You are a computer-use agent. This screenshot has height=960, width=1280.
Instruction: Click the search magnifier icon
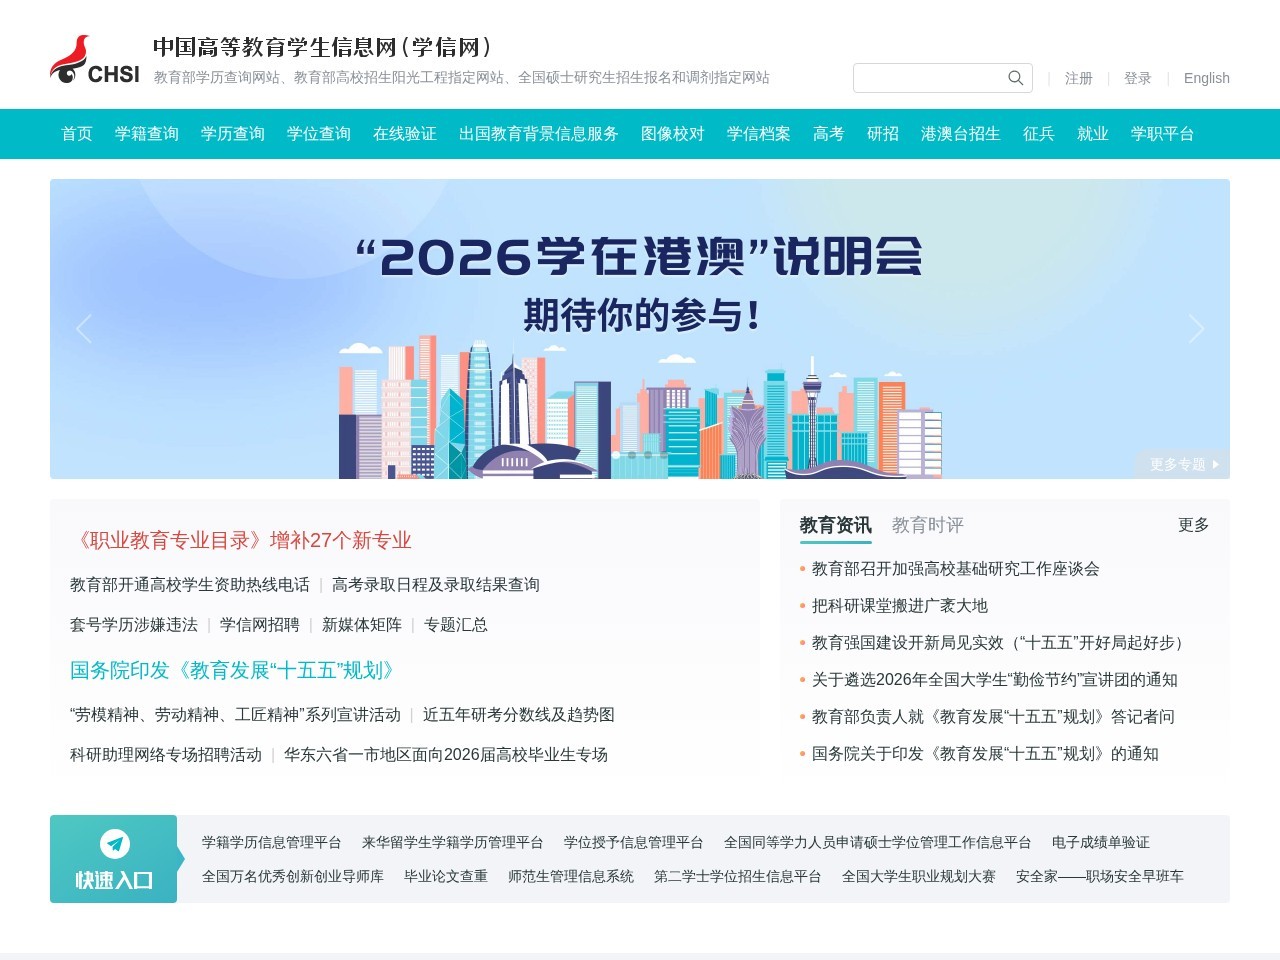[x=1015, y=78]
